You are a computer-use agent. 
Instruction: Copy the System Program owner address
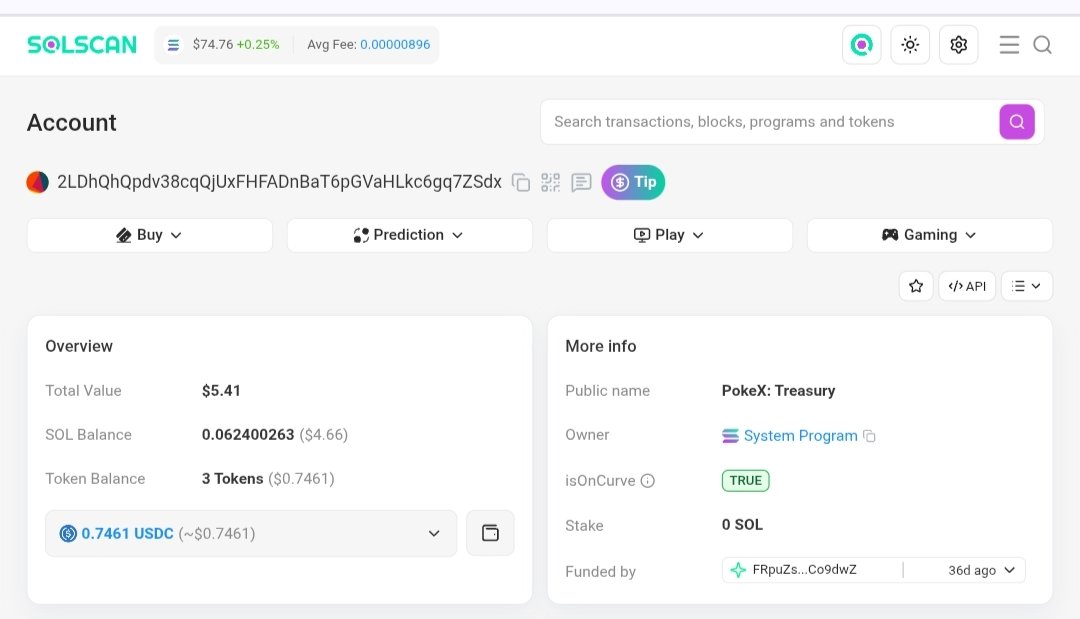pyautogui.click(x=869, y=437)
